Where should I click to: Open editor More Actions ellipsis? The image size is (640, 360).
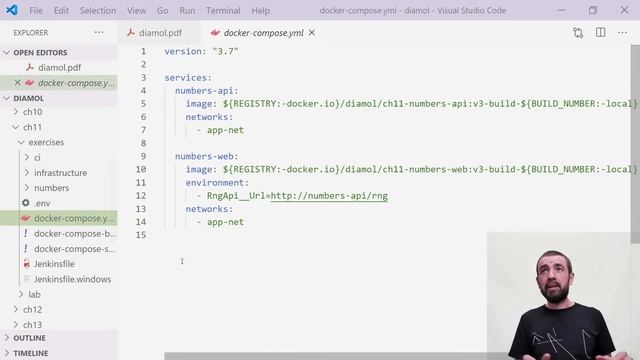(x=622, y=32)
